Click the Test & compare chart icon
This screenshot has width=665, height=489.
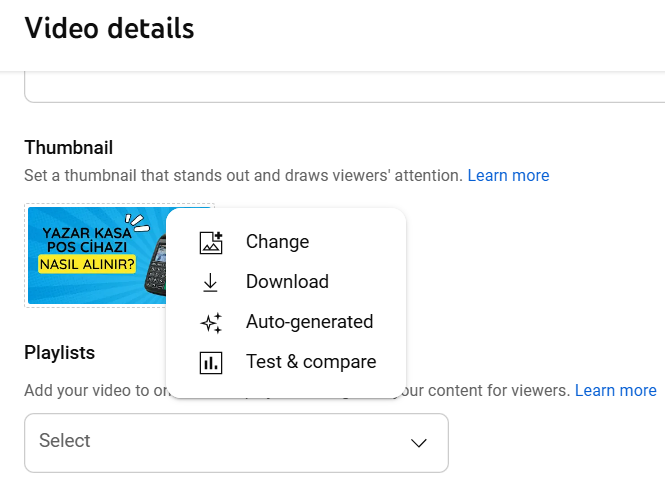tap(211, 363)
